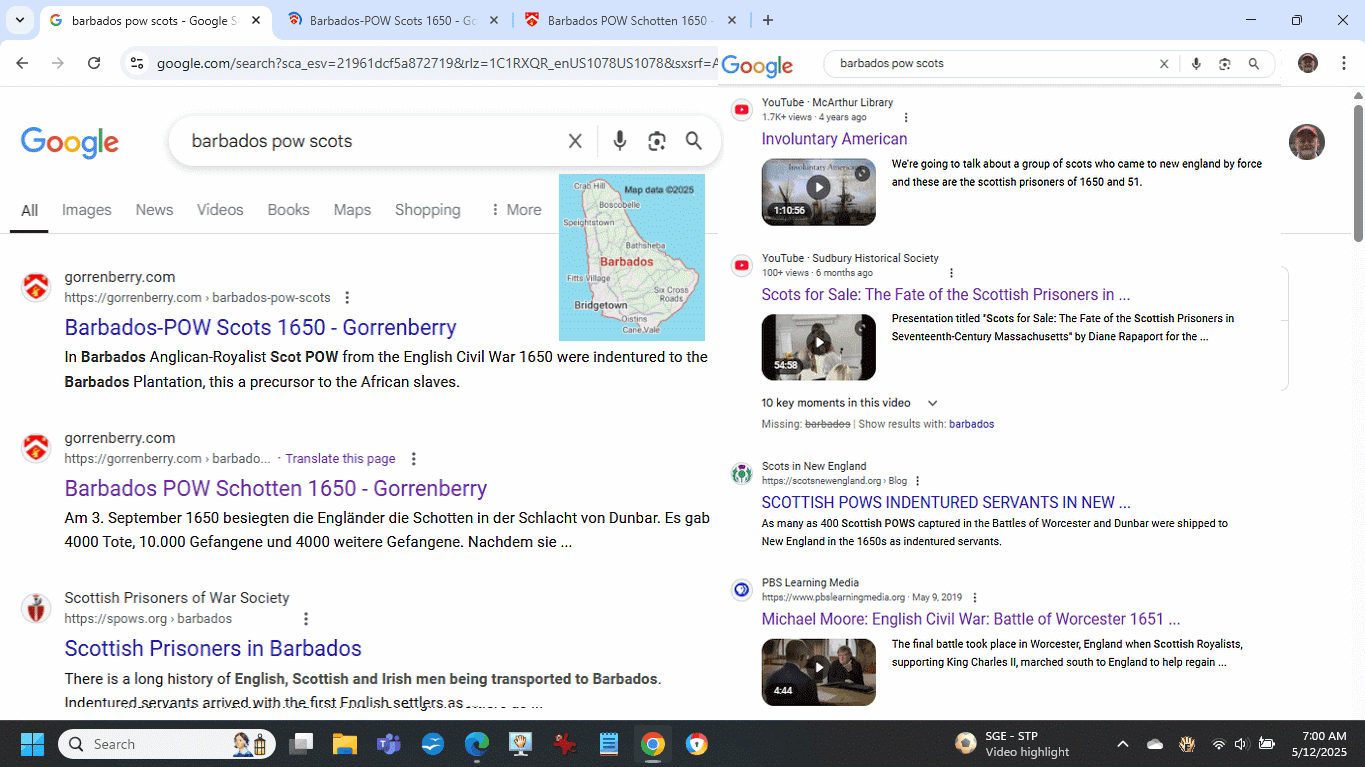Open the Scottish Prisoners in Barbados result

pyautogui.click(x=213, y=648)
